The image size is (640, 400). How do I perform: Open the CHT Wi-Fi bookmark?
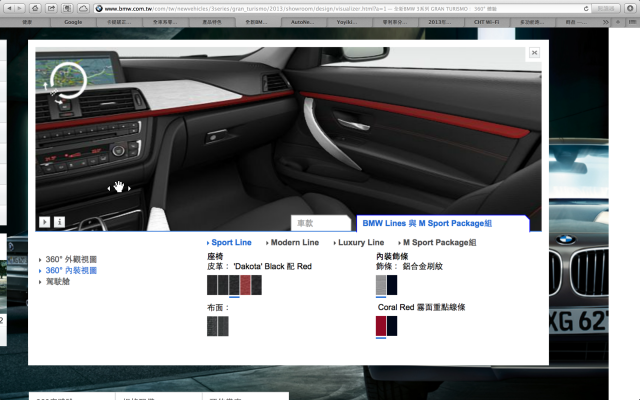point(486,22)
